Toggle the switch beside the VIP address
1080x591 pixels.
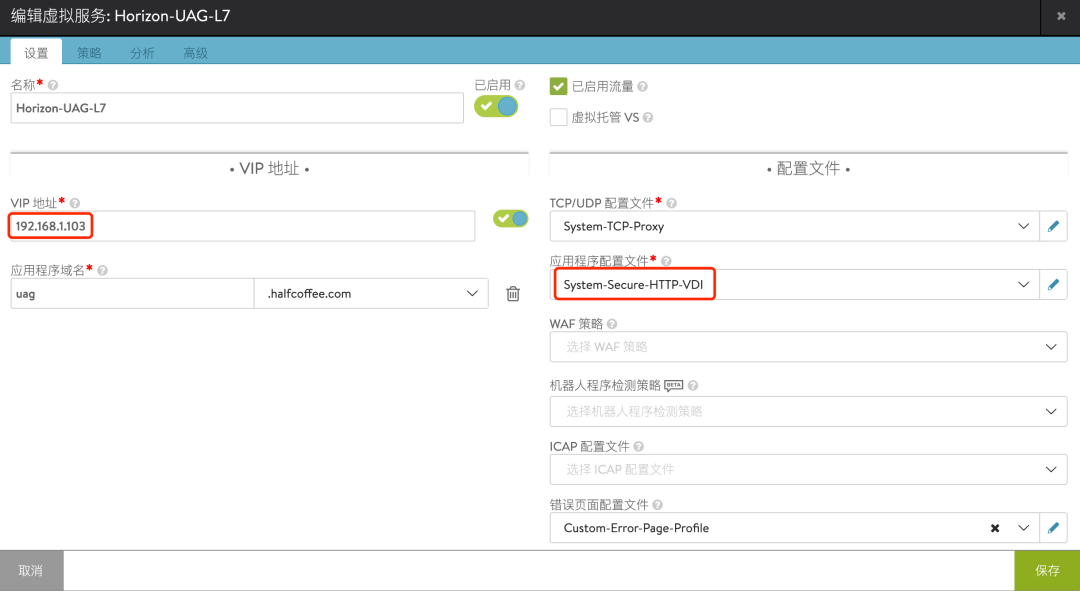510,218
